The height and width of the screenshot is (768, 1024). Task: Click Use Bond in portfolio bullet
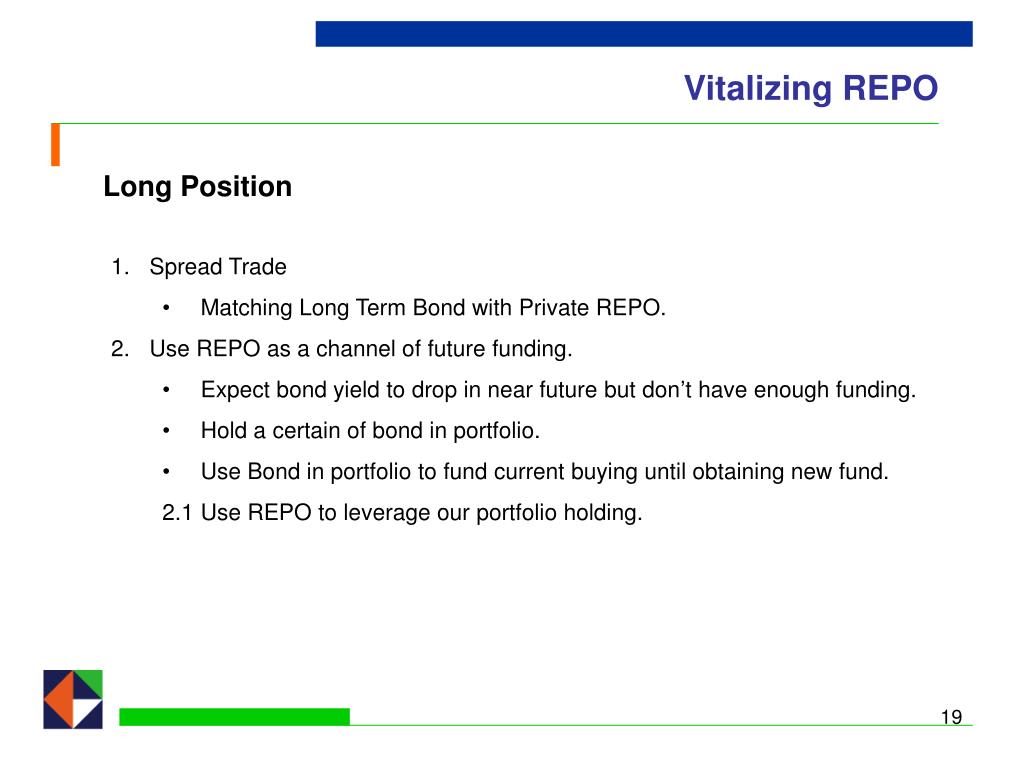click(x=545, y=472)
